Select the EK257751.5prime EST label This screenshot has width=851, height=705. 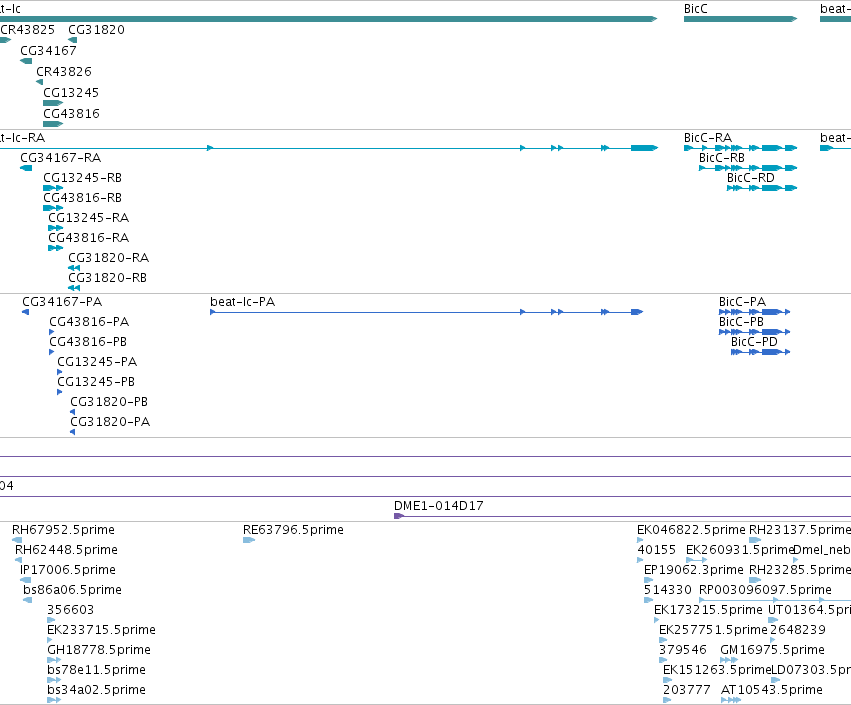(713, 630)
